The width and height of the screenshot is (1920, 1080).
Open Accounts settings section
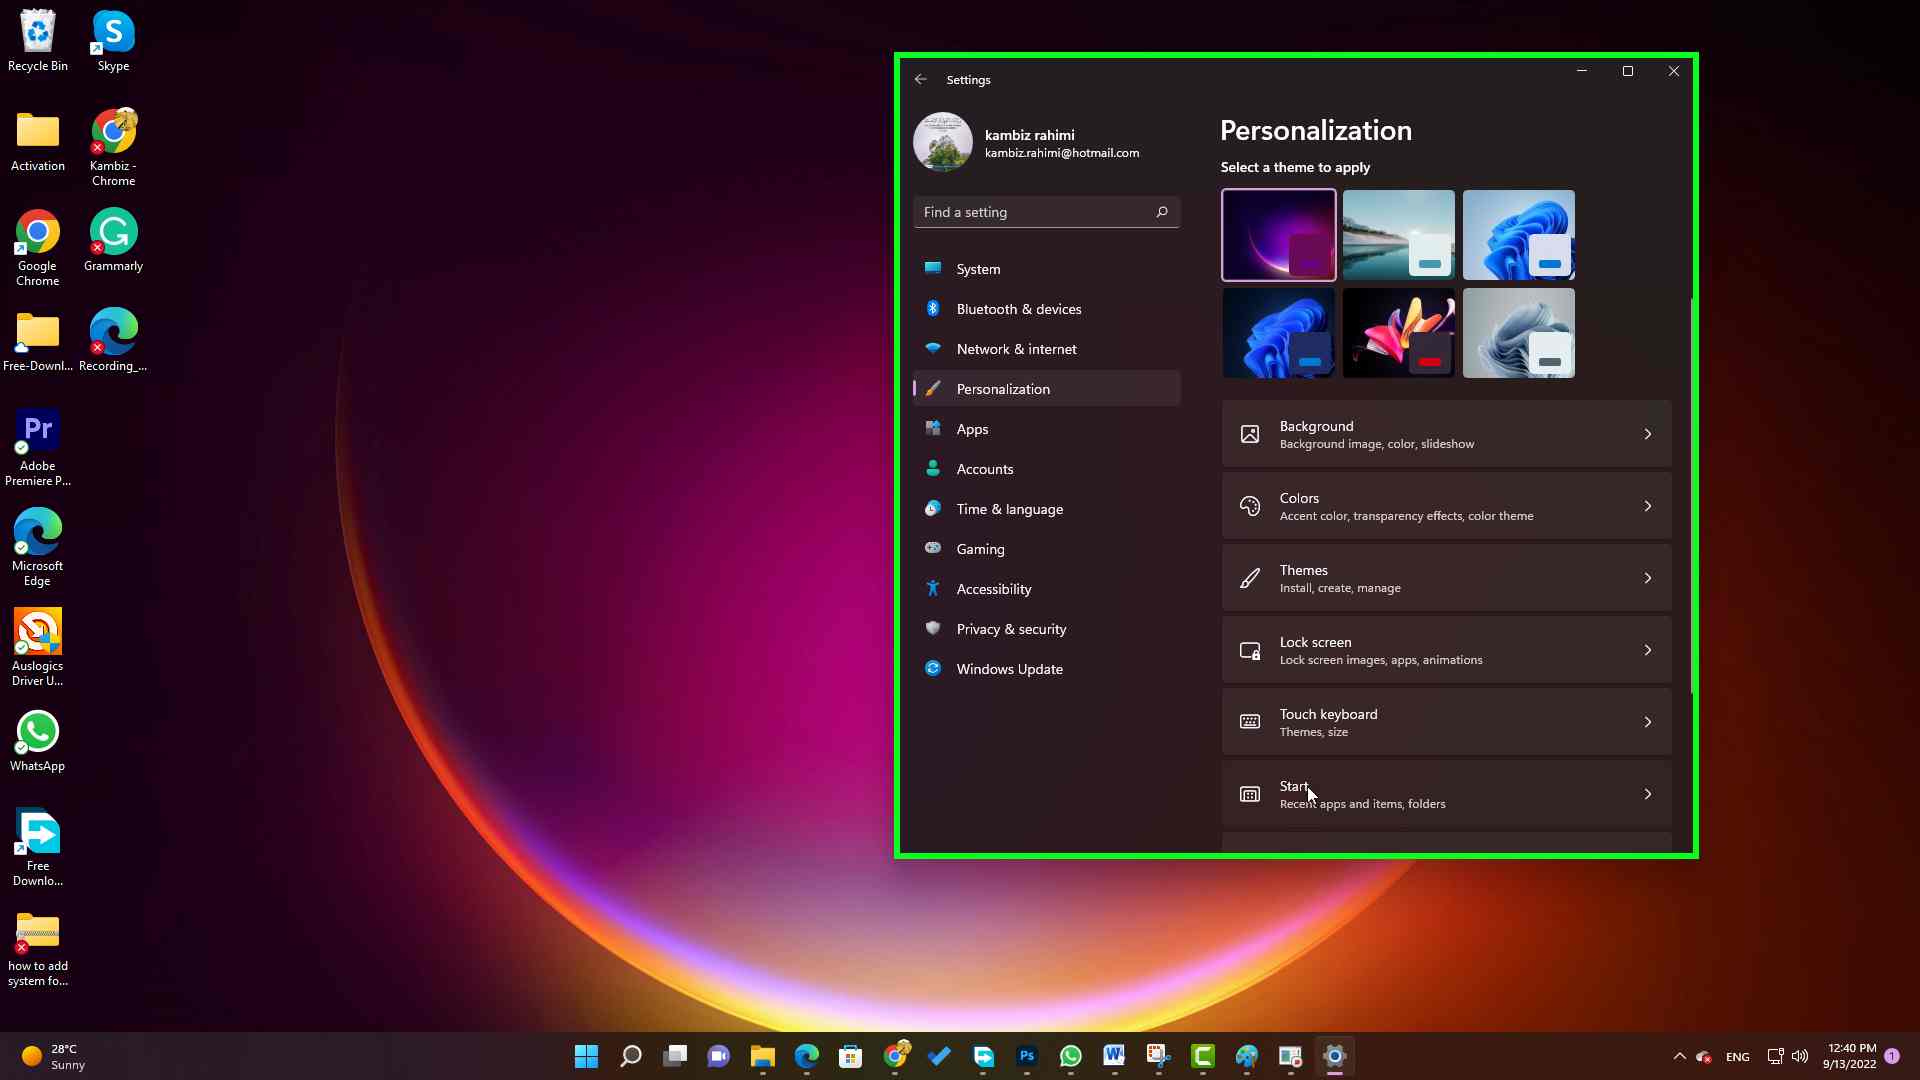(985, 468)
